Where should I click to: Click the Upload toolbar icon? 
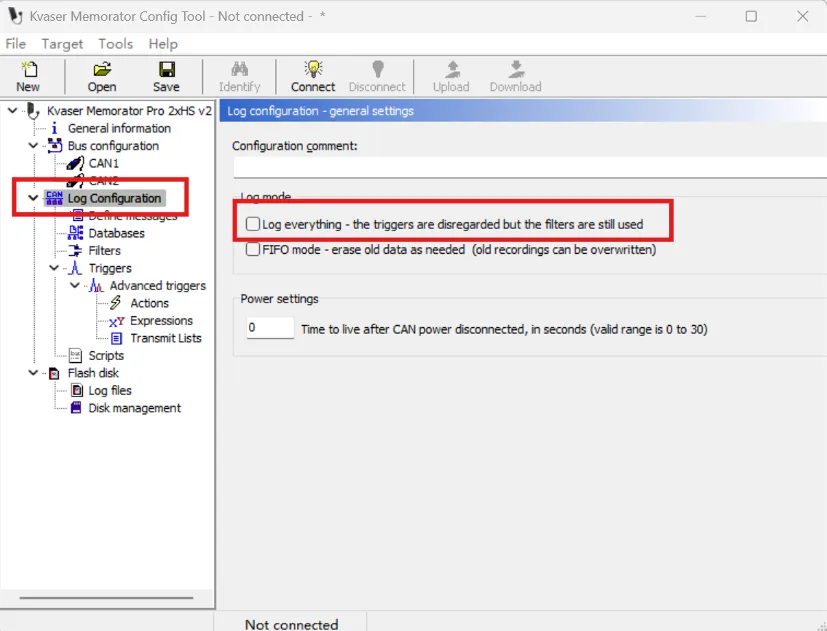[452, 69]
